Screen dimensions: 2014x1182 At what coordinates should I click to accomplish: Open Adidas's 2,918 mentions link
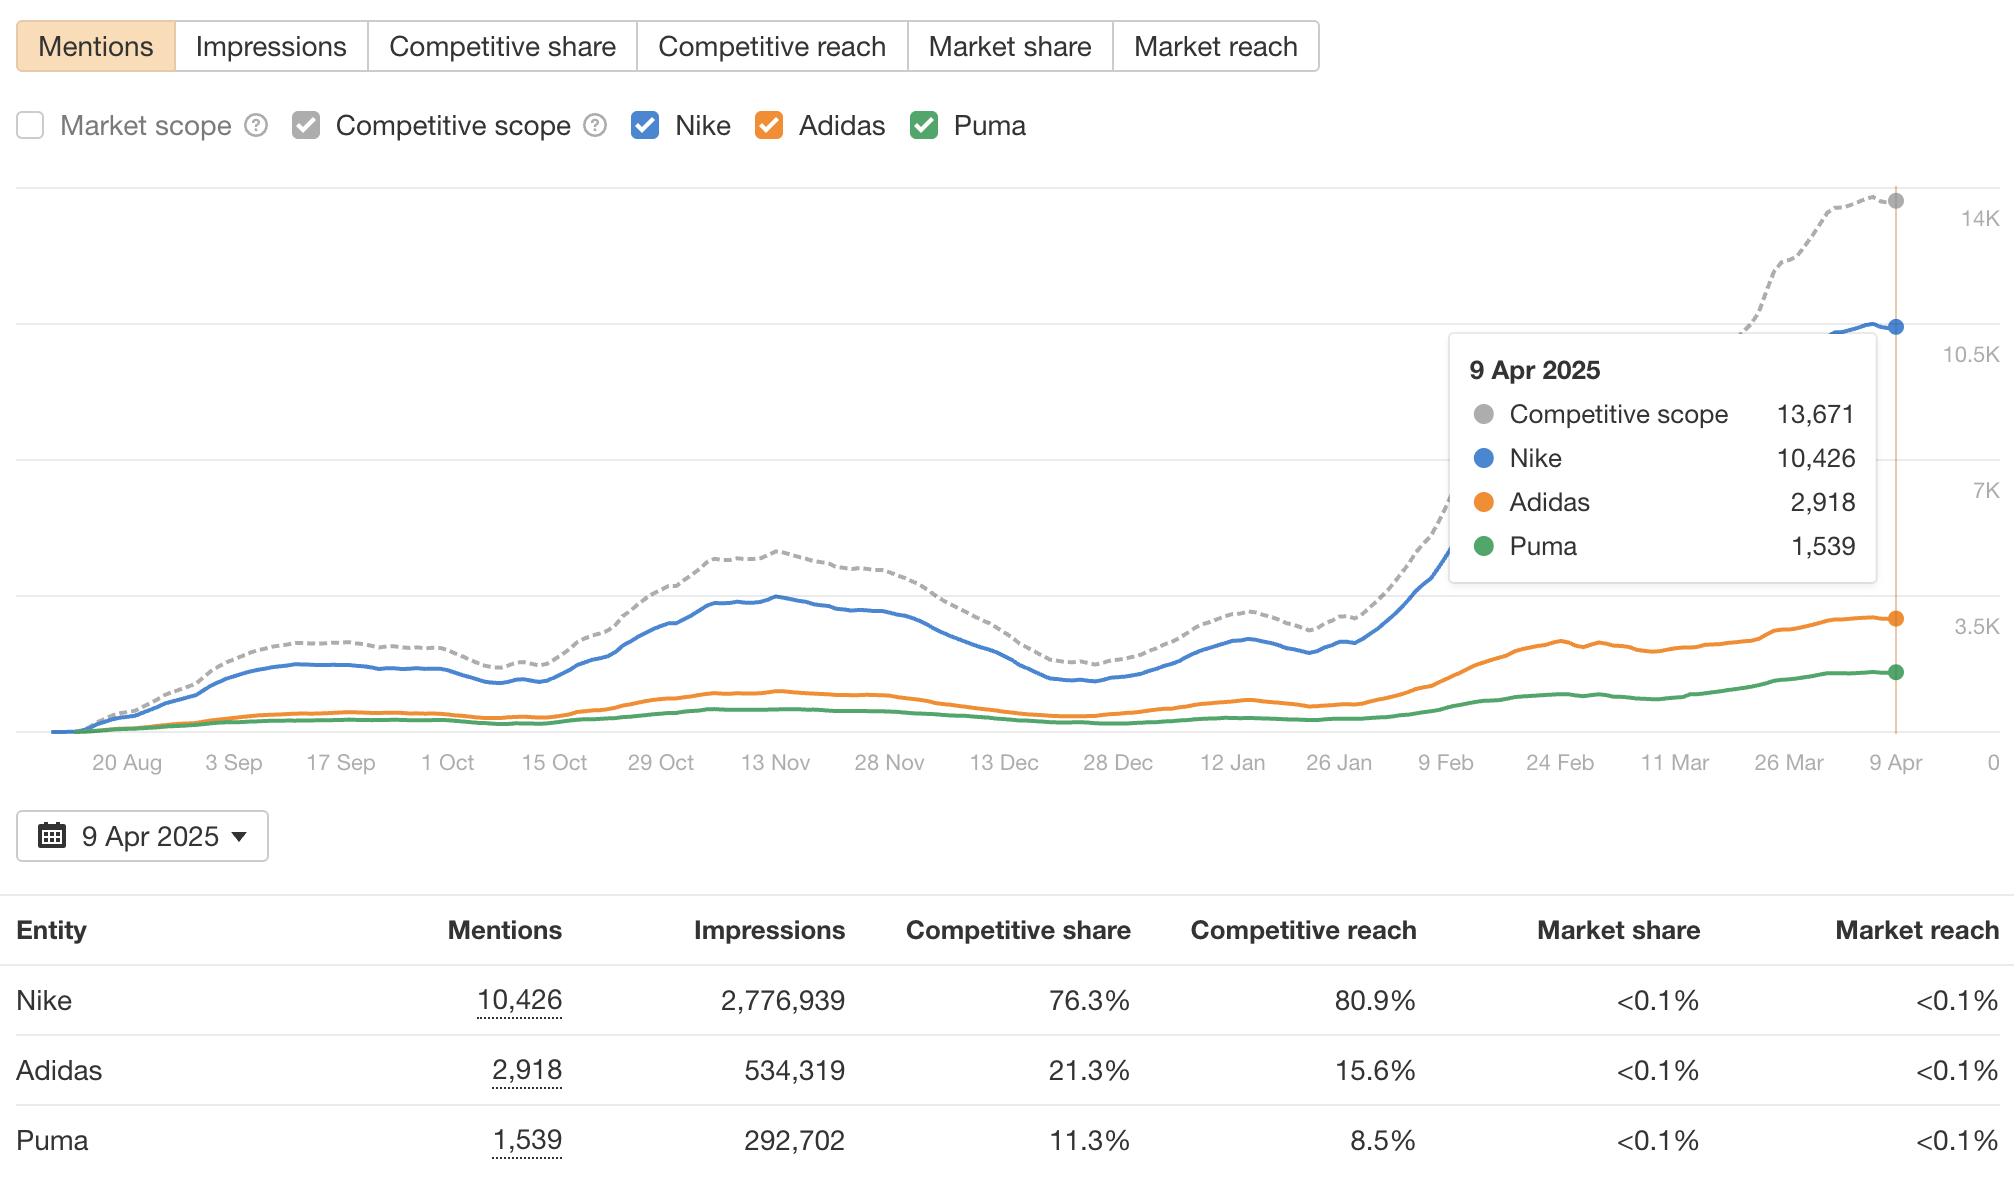[x=527, y=1069]
